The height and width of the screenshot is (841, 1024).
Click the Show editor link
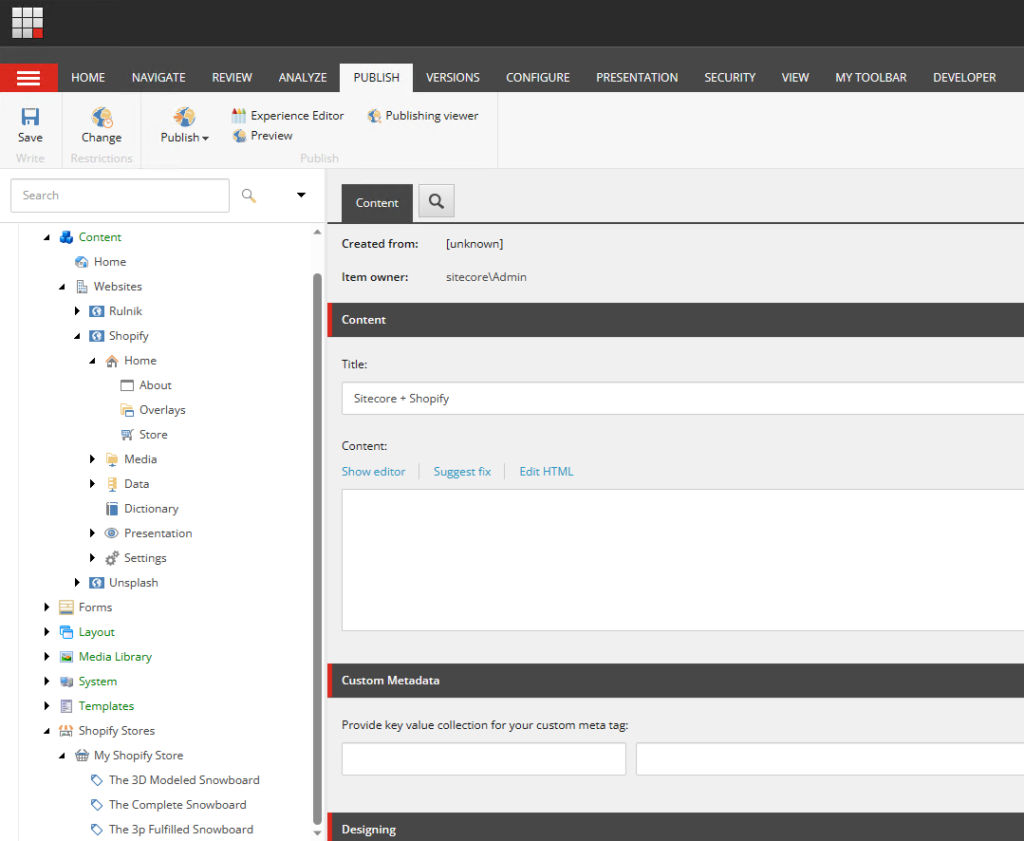373,472
